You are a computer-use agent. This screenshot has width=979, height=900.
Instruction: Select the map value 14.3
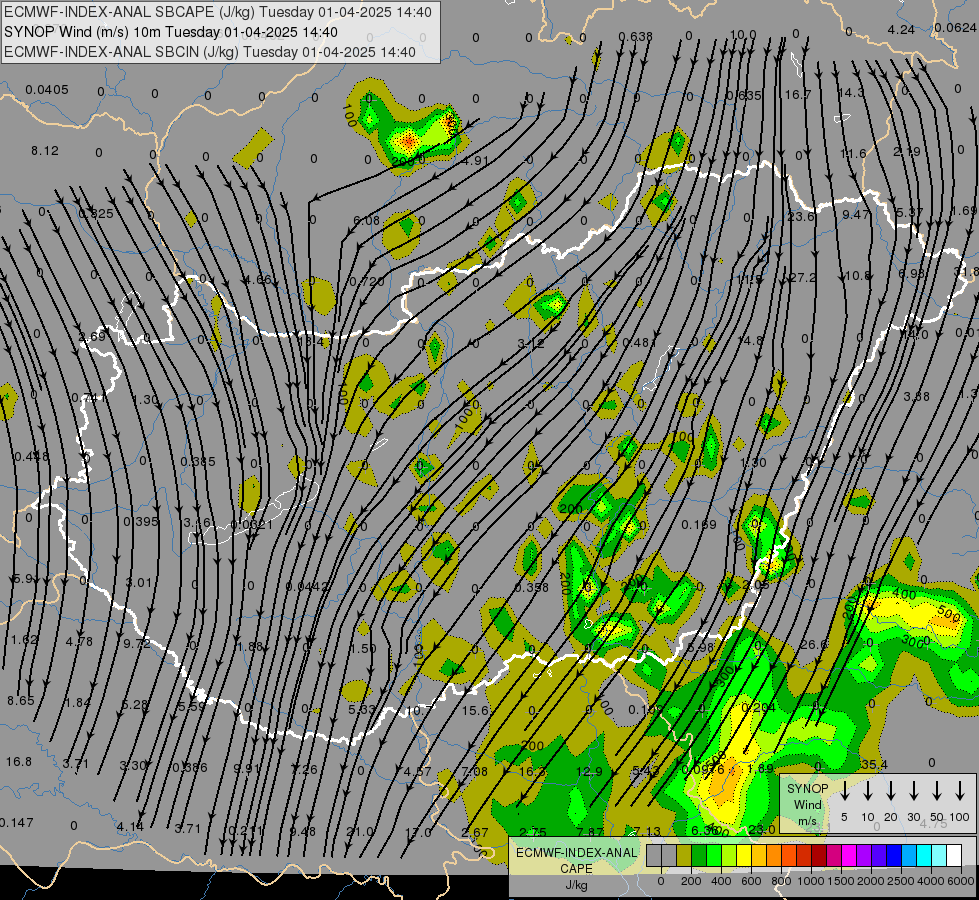(850, 92)
